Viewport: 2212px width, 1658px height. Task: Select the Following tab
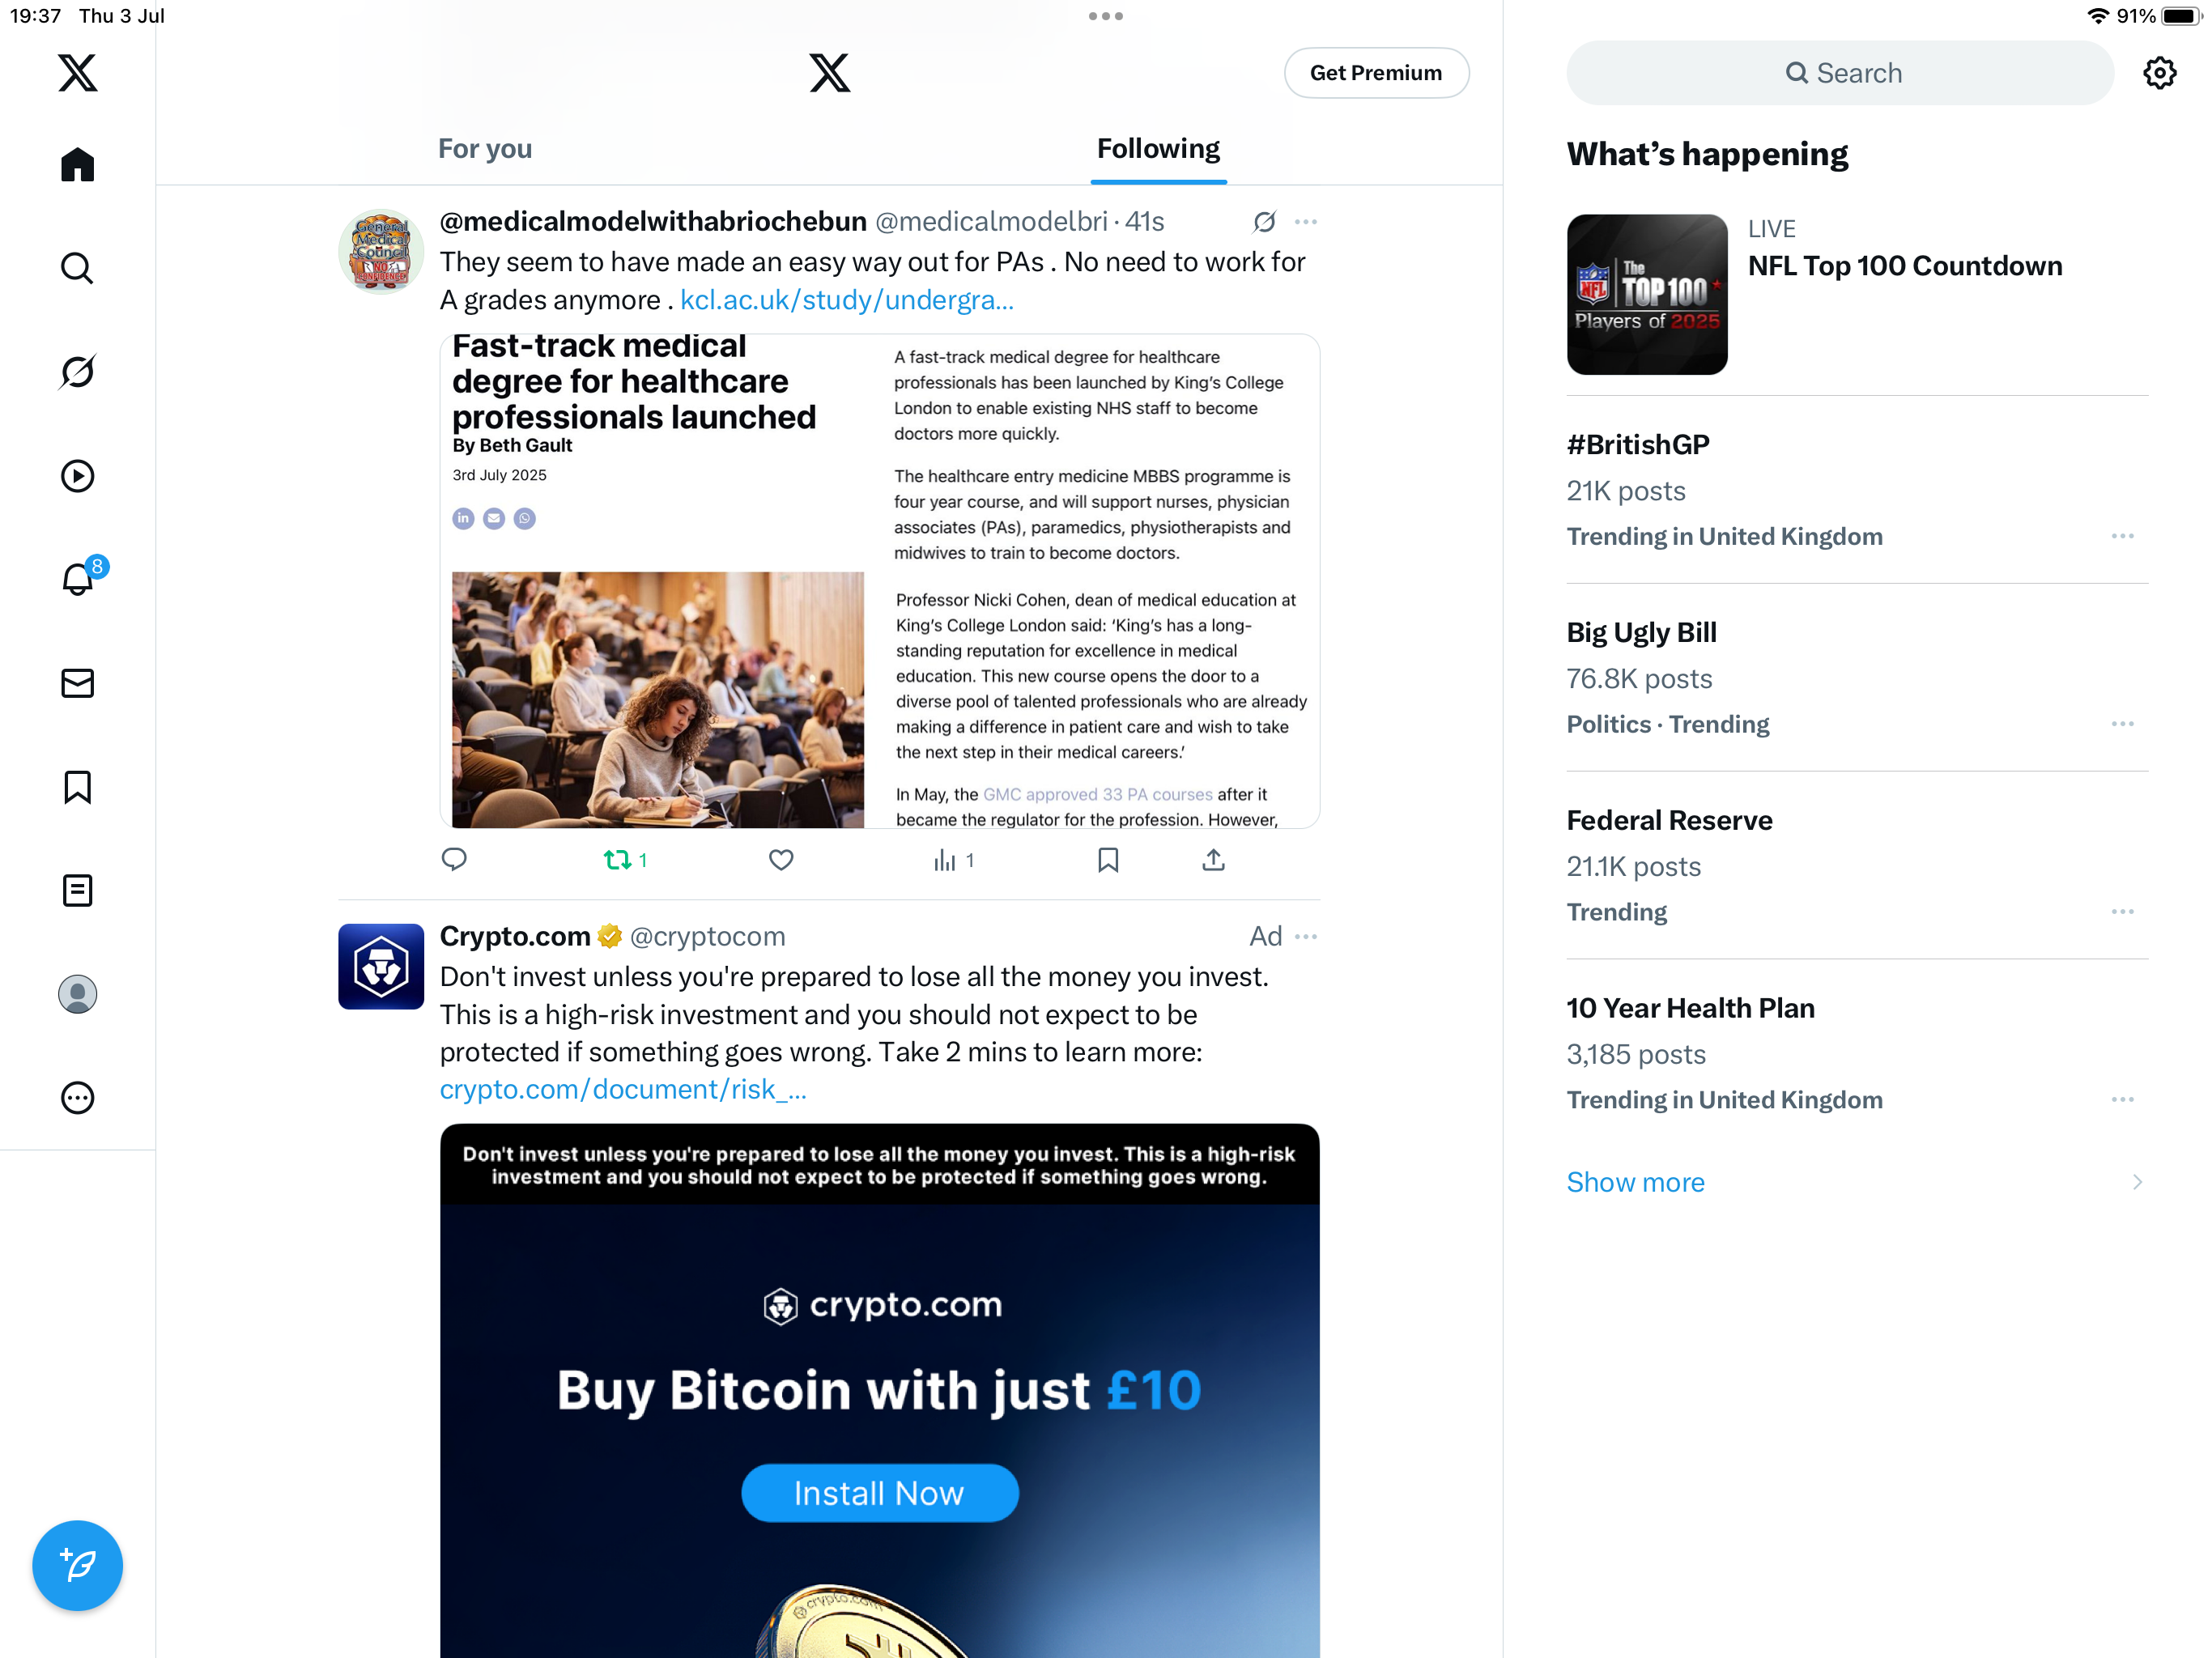coord(1158,148)
